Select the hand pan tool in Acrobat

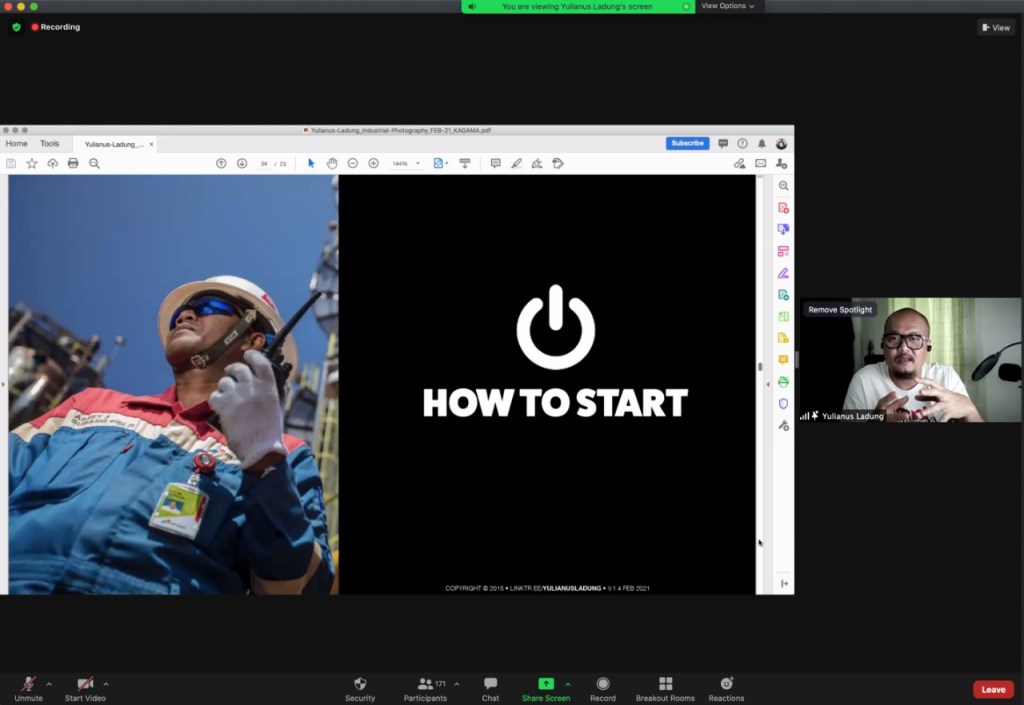click(x=332, y=163)
